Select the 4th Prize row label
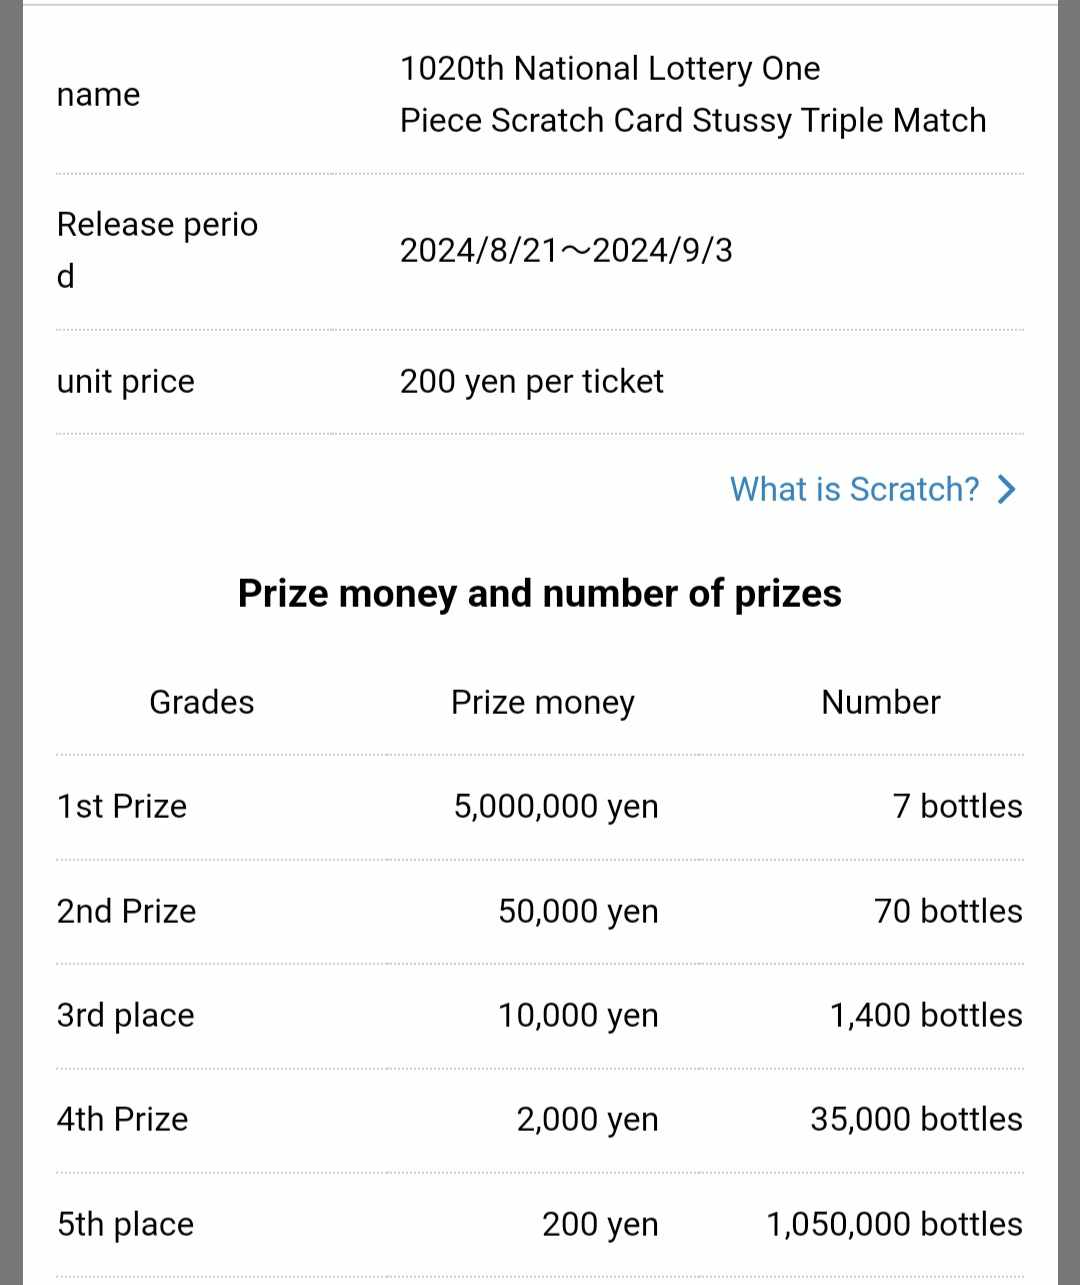Image resolution: width=1080 pixels, height=1285 pixels. click(x=122, y=1119)
